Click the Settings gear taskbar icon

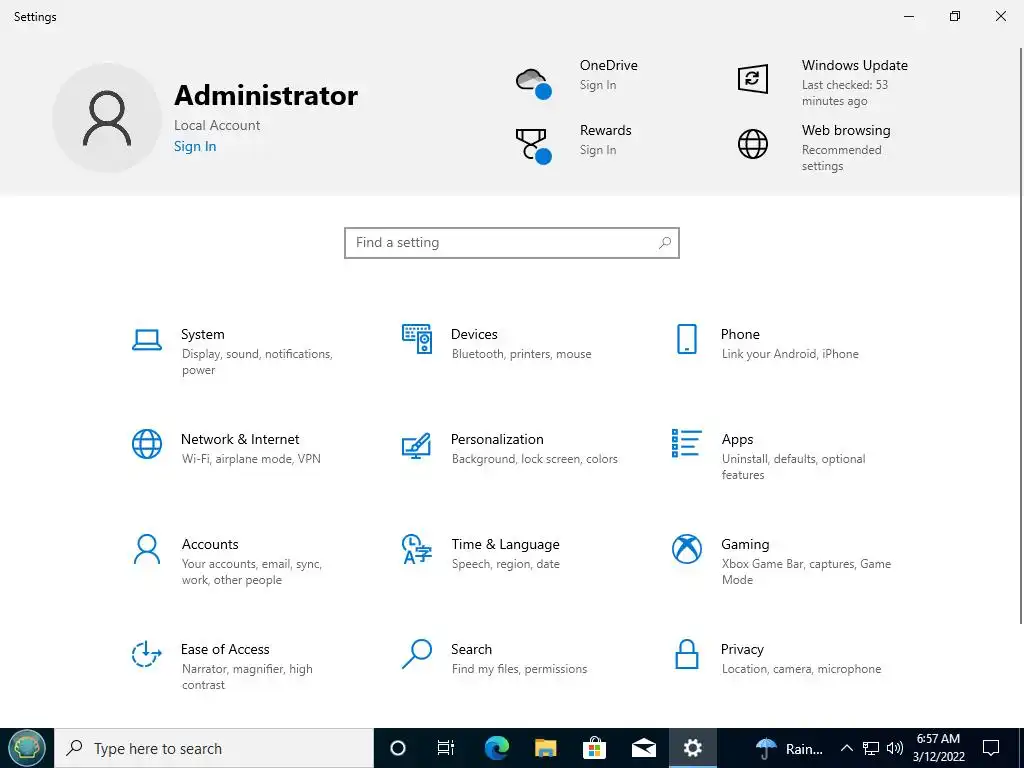point(692,748)
